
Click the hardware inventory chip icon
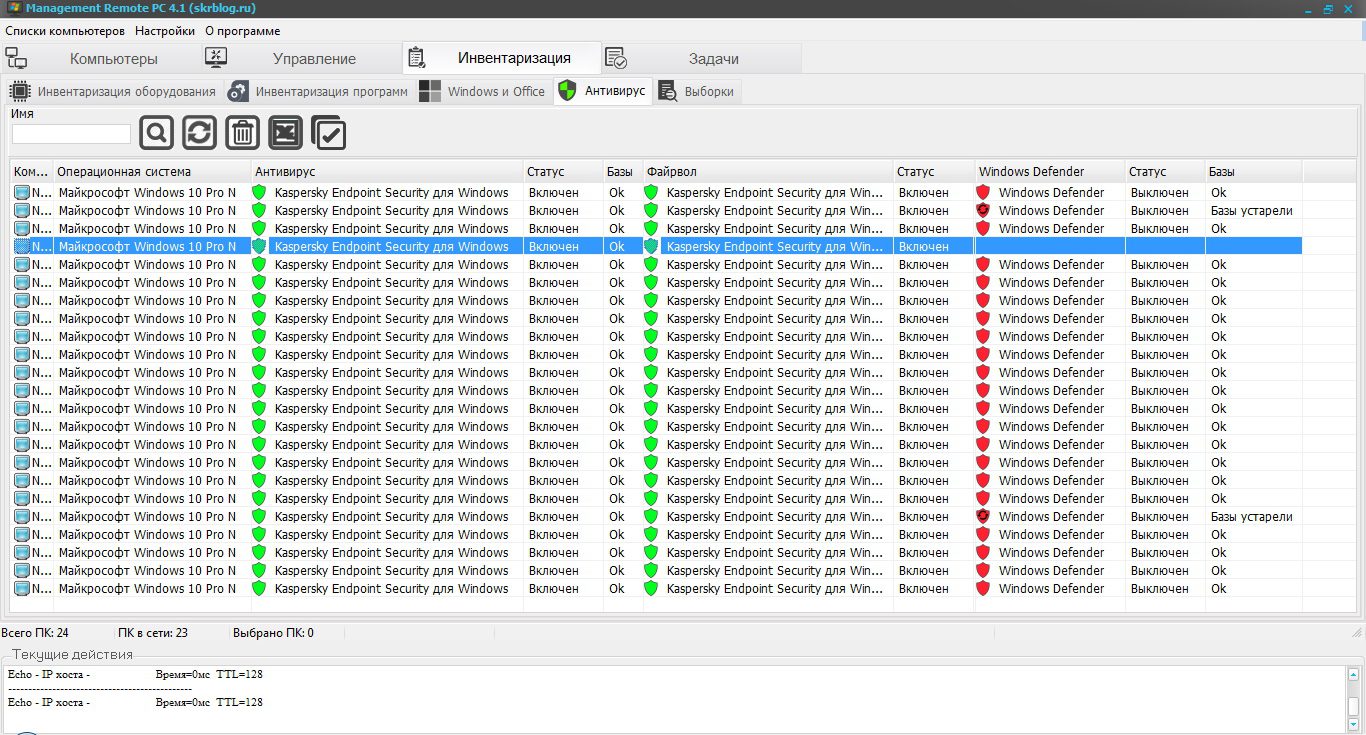click(19, 91)
